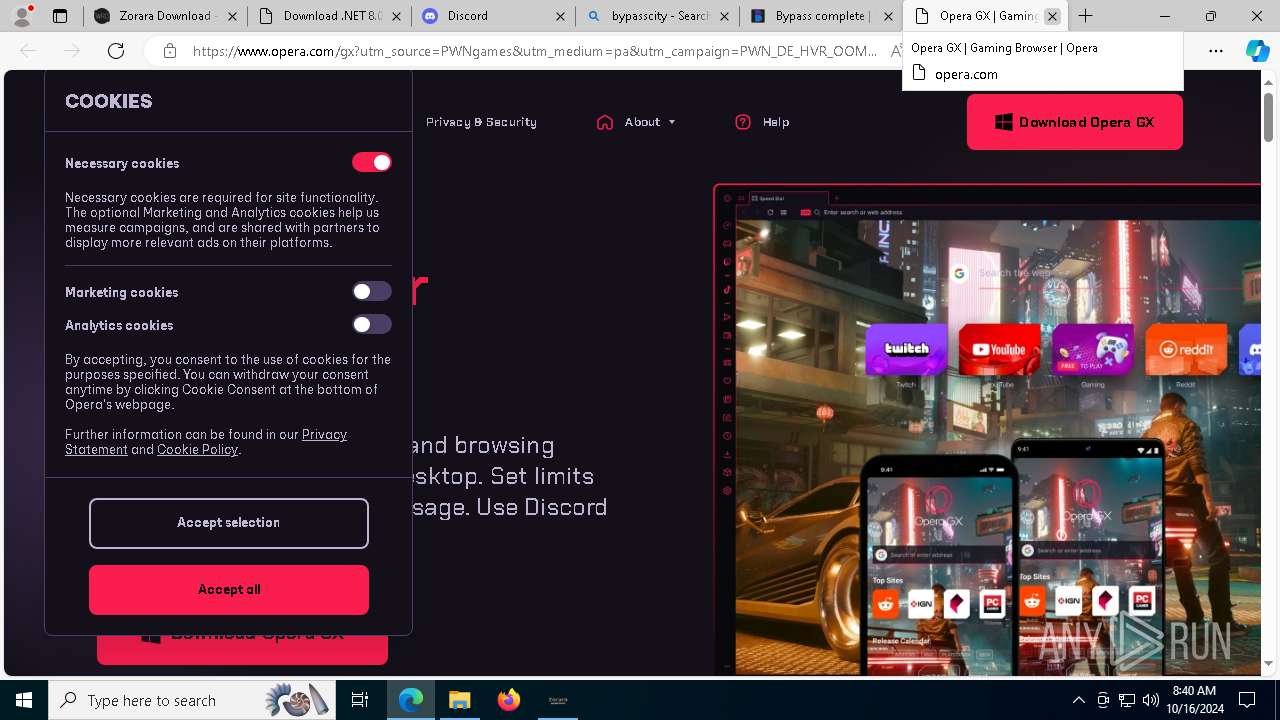This screenshot has height=720, width=1280.
Task: Enable Analytics cookies
Action: tap(372, 324)
